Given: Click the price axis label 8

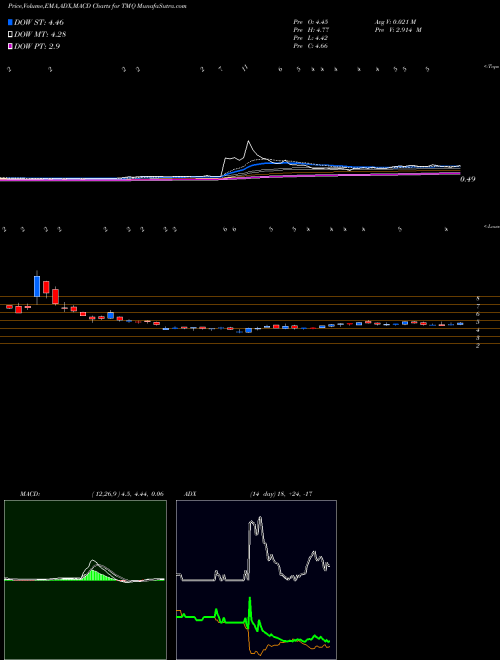Looking at the screenshot, I should [478, 298].
